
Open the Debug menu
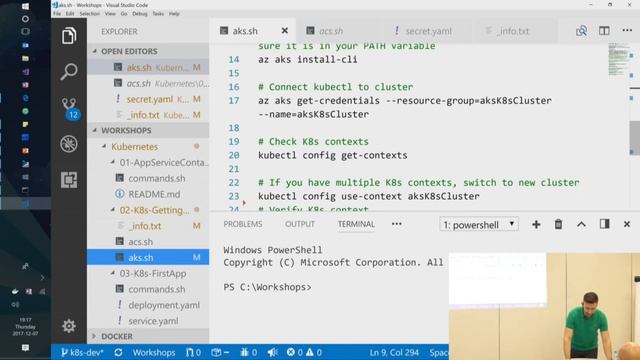click(x=140, y=13)
